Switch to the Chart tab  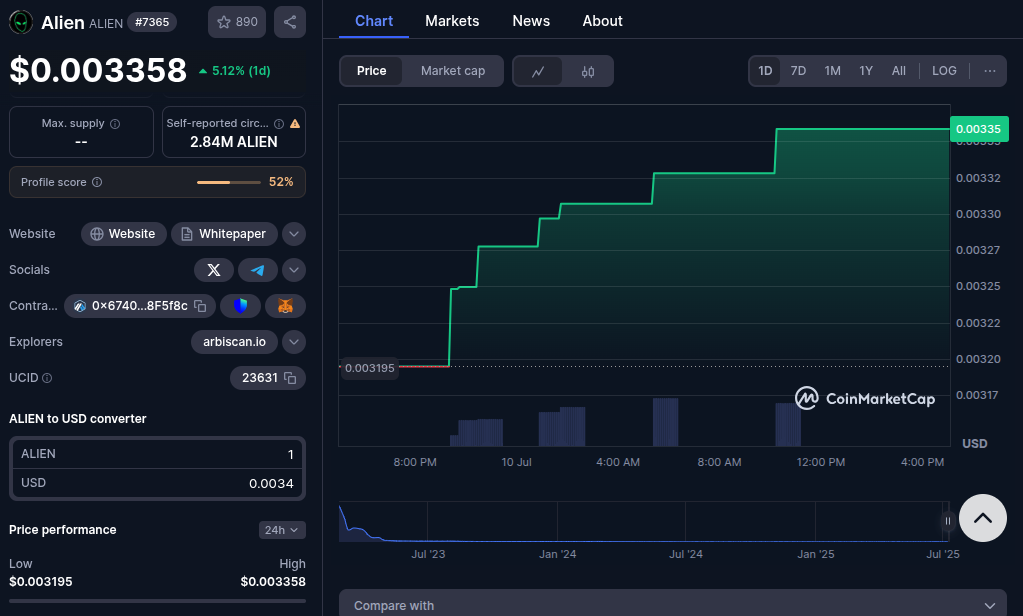pyautogui.click(x=374, y=21)
